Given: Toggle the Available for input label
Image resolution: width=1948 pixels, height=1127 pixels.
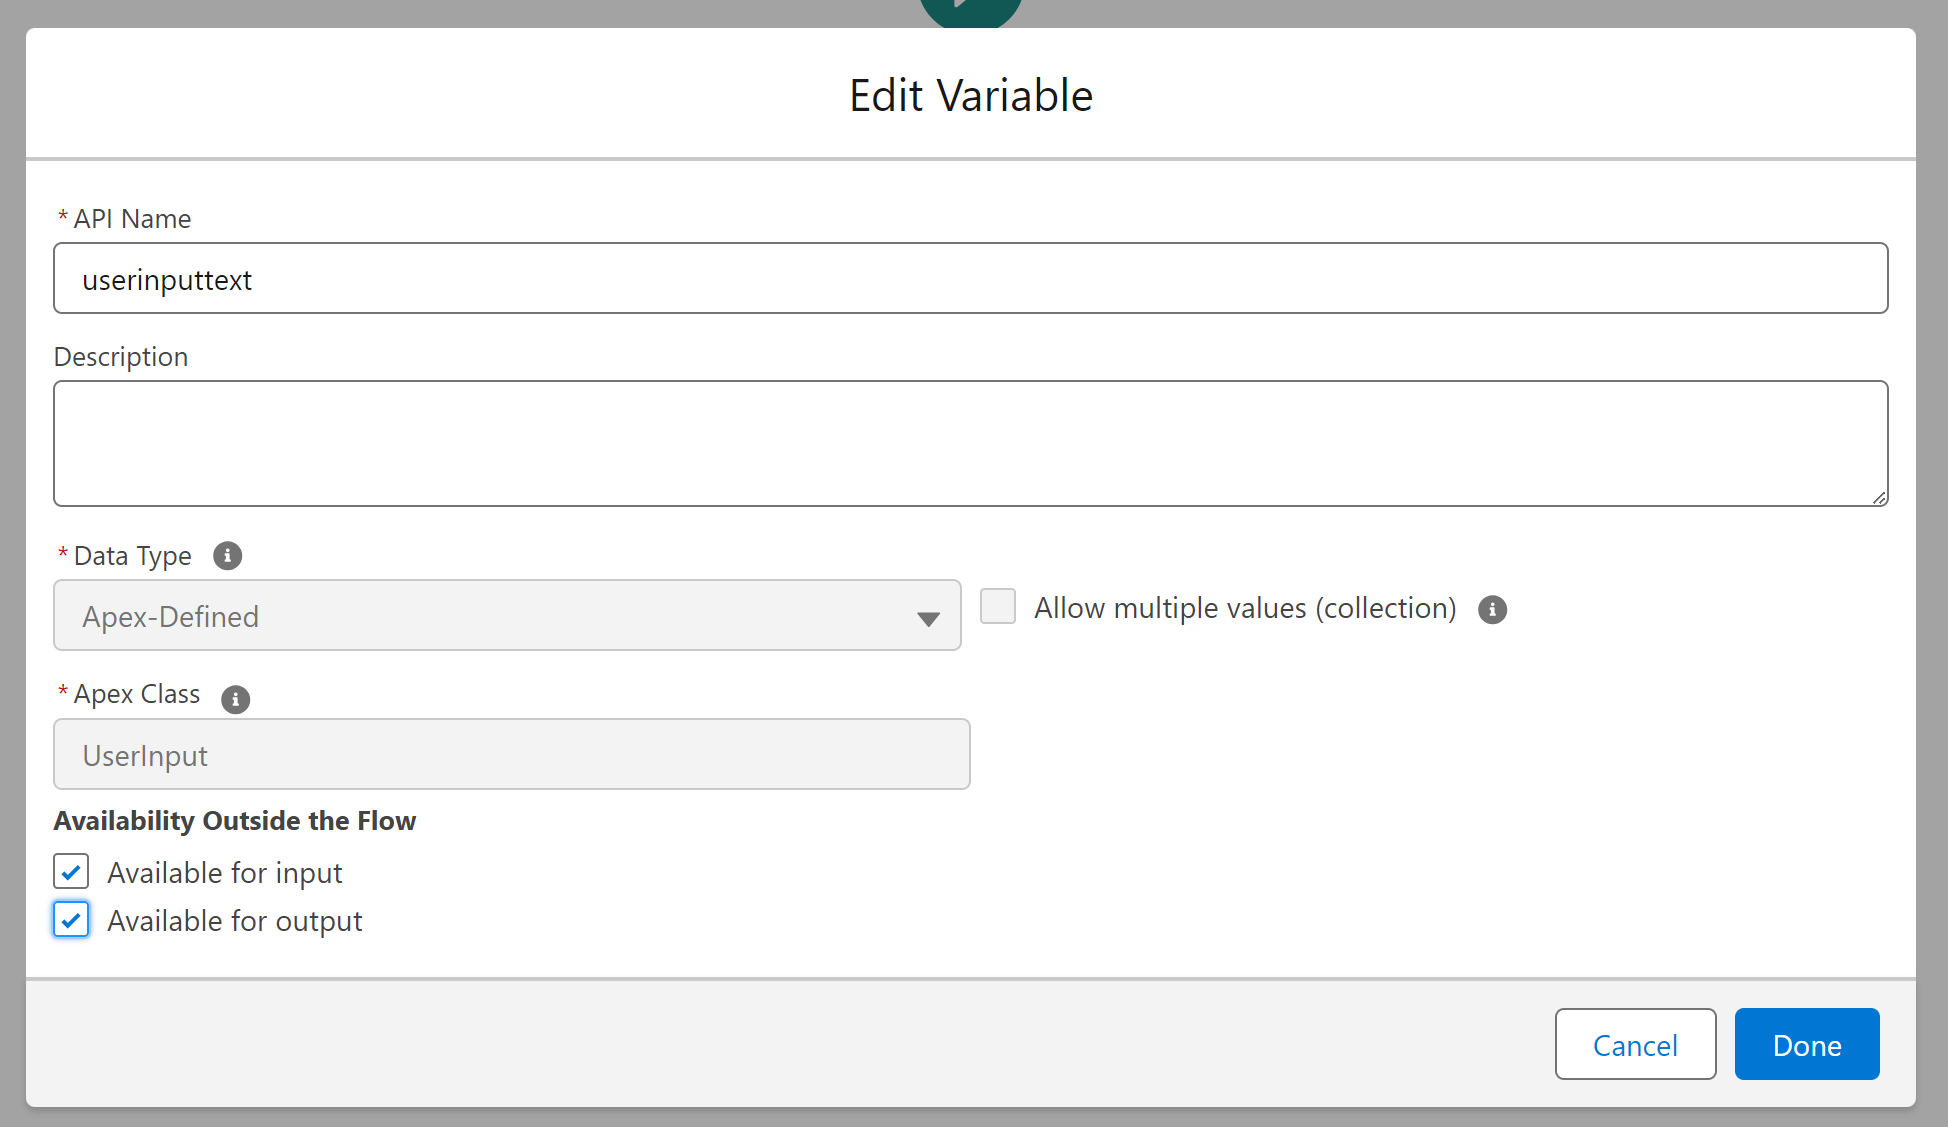Looking at the screenshot, I should click(225, 872).
